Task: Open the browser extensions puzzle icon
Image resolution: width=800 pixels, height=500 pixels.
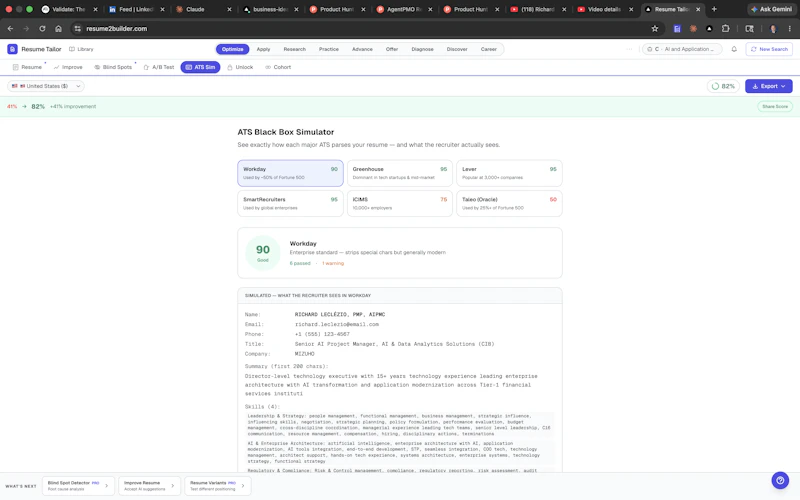Action: click(725, 29)
